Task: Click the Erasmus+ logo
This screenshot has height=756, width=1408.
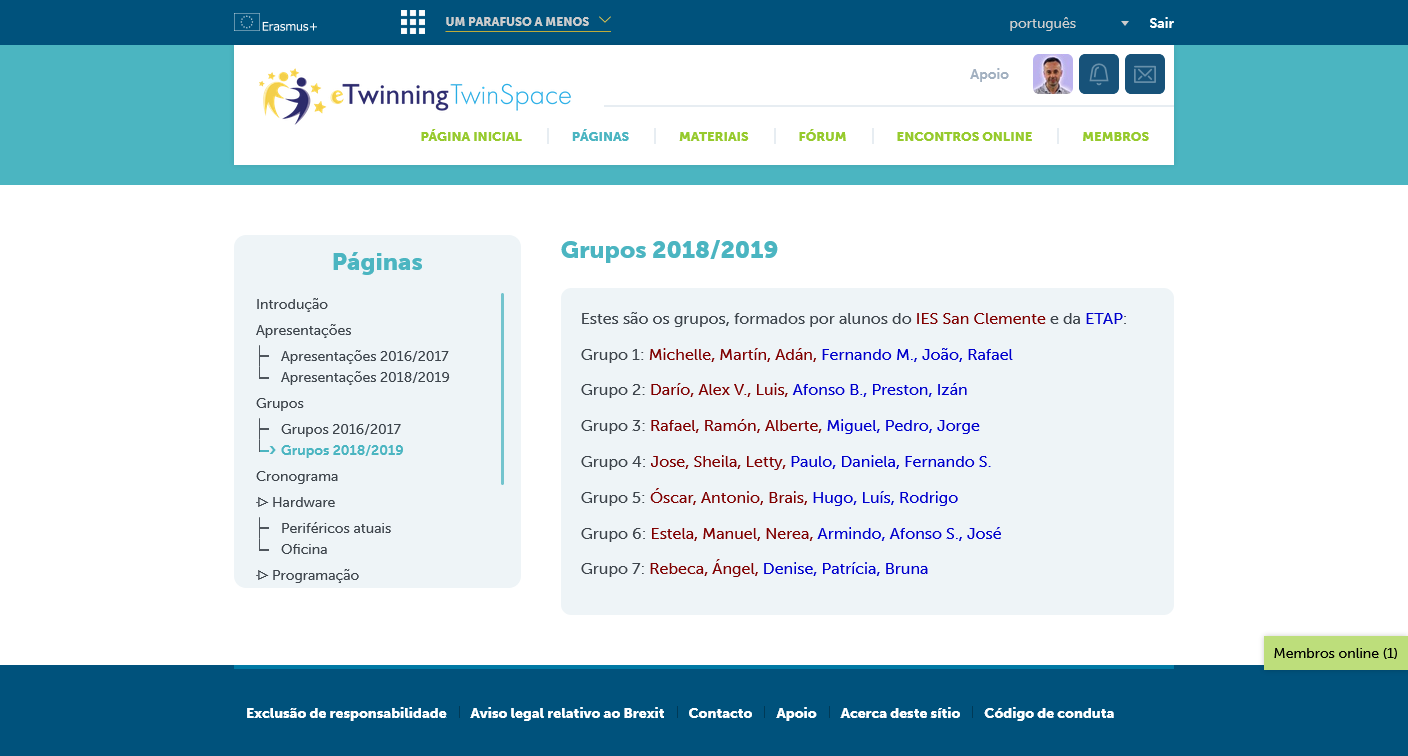Action: click(275, 23)
